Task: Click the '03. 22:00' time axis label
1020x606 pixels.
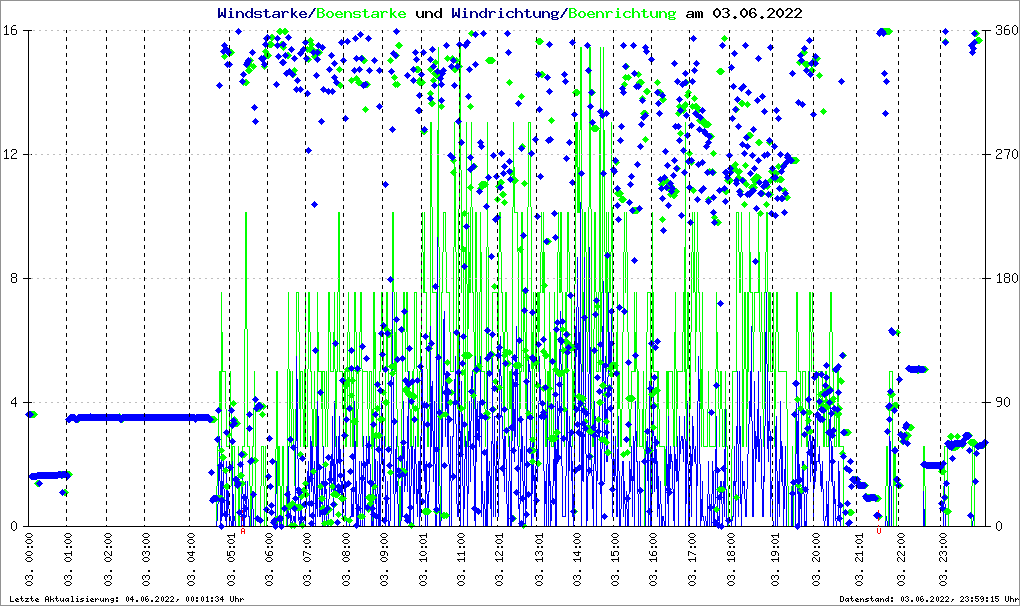Action: coord(900,559)
